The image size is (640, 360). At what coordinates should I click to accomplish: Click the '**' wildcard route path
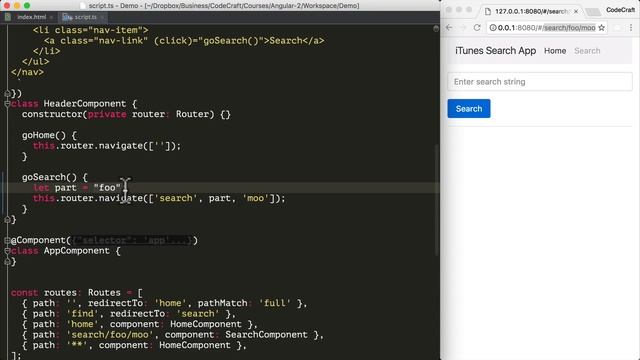77,345
